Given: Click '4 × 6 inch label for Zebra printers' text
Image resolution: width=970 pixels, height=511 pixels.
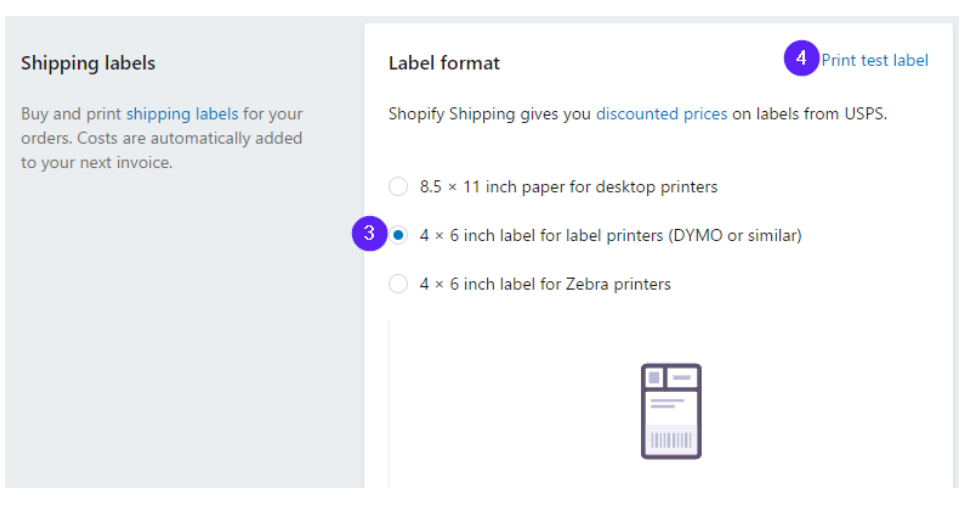Looking at the screenshot, I should point(545,284).
